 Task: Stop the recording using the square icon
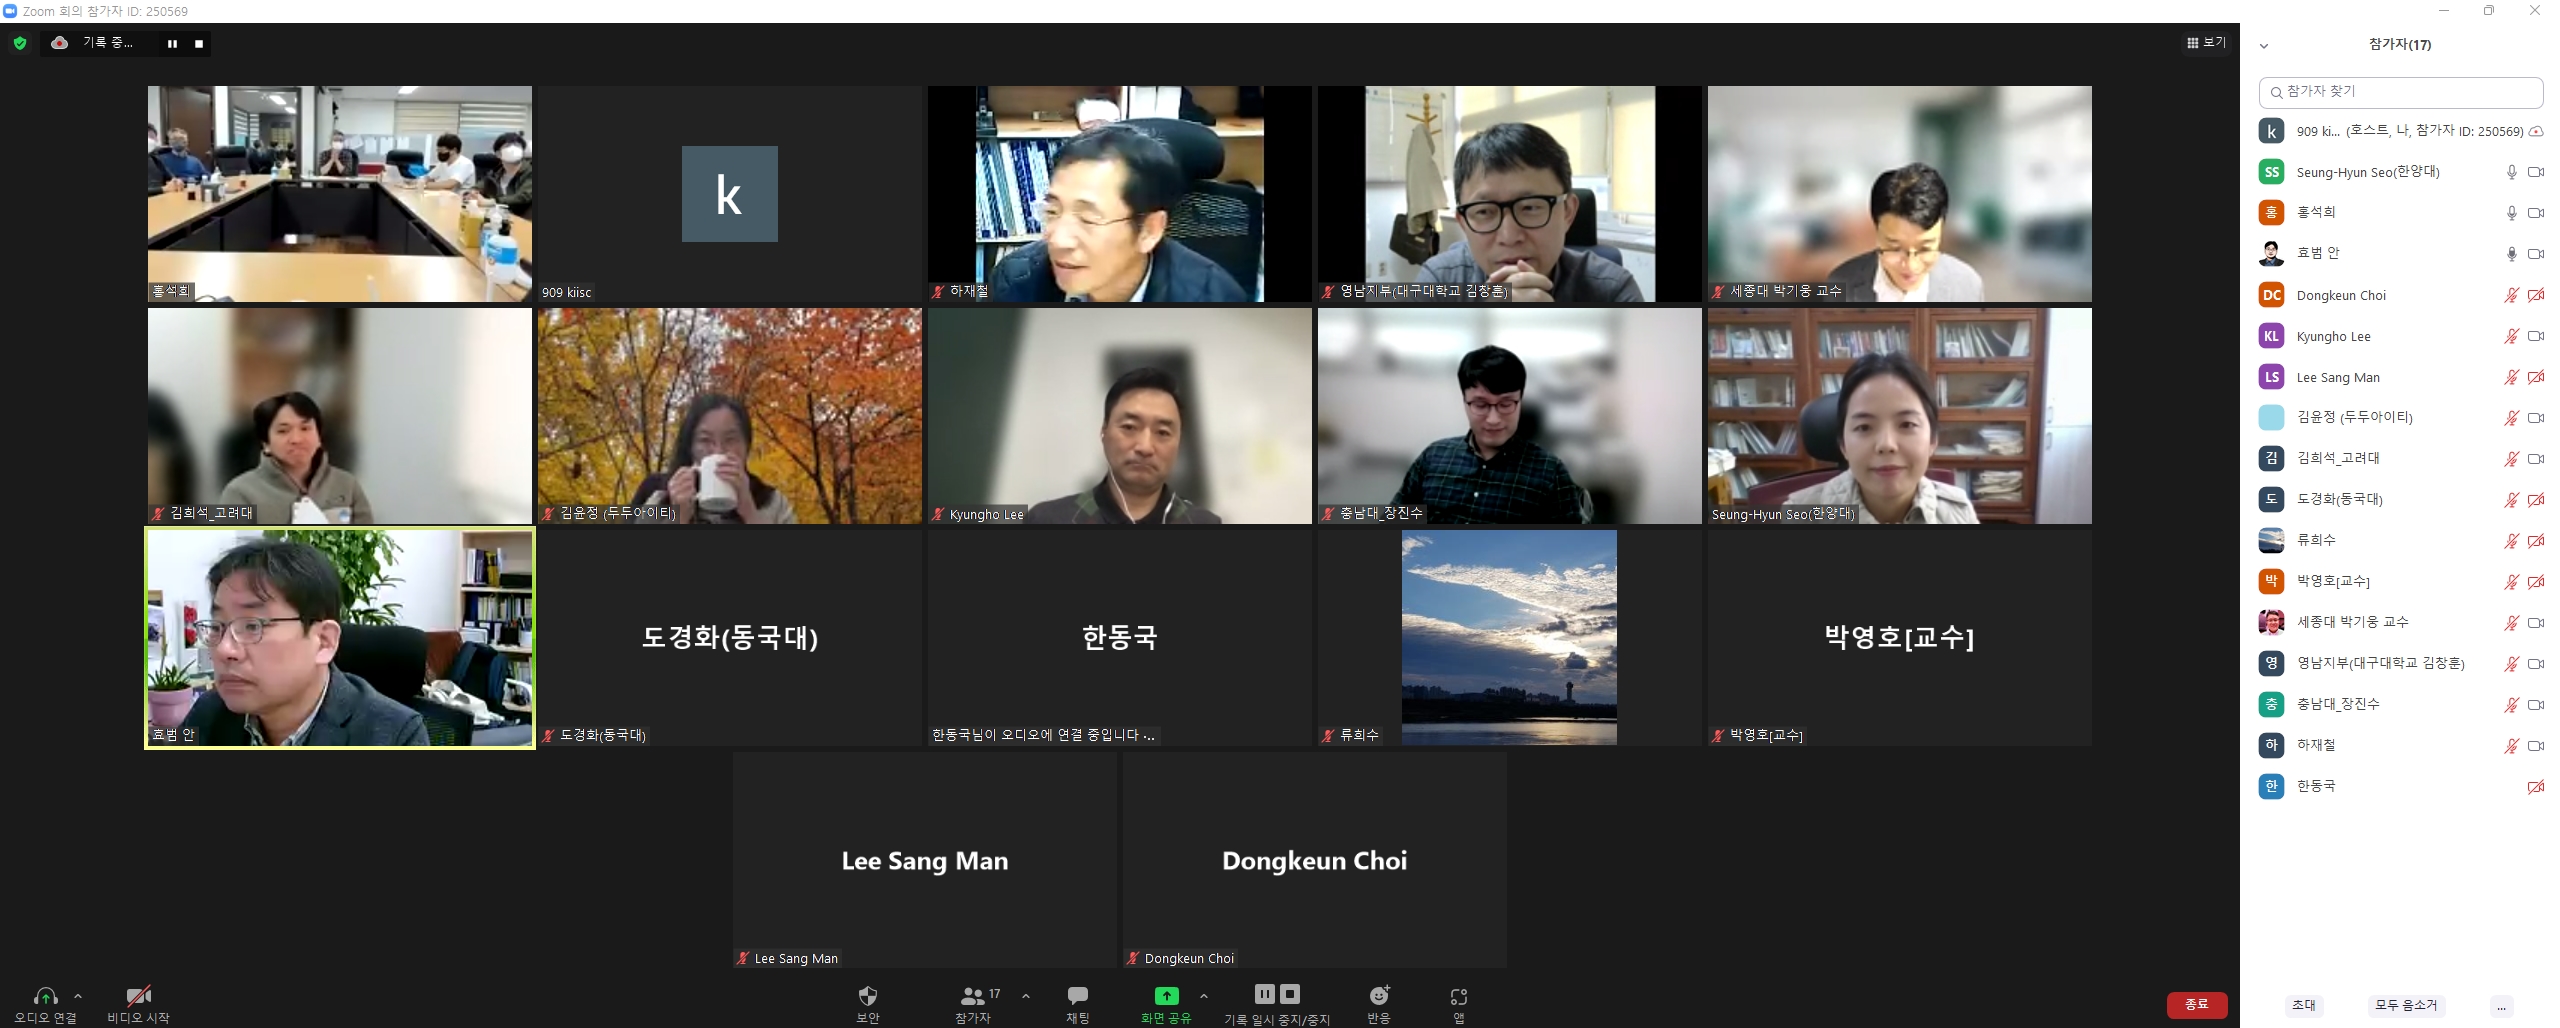(x=199, y=44)
